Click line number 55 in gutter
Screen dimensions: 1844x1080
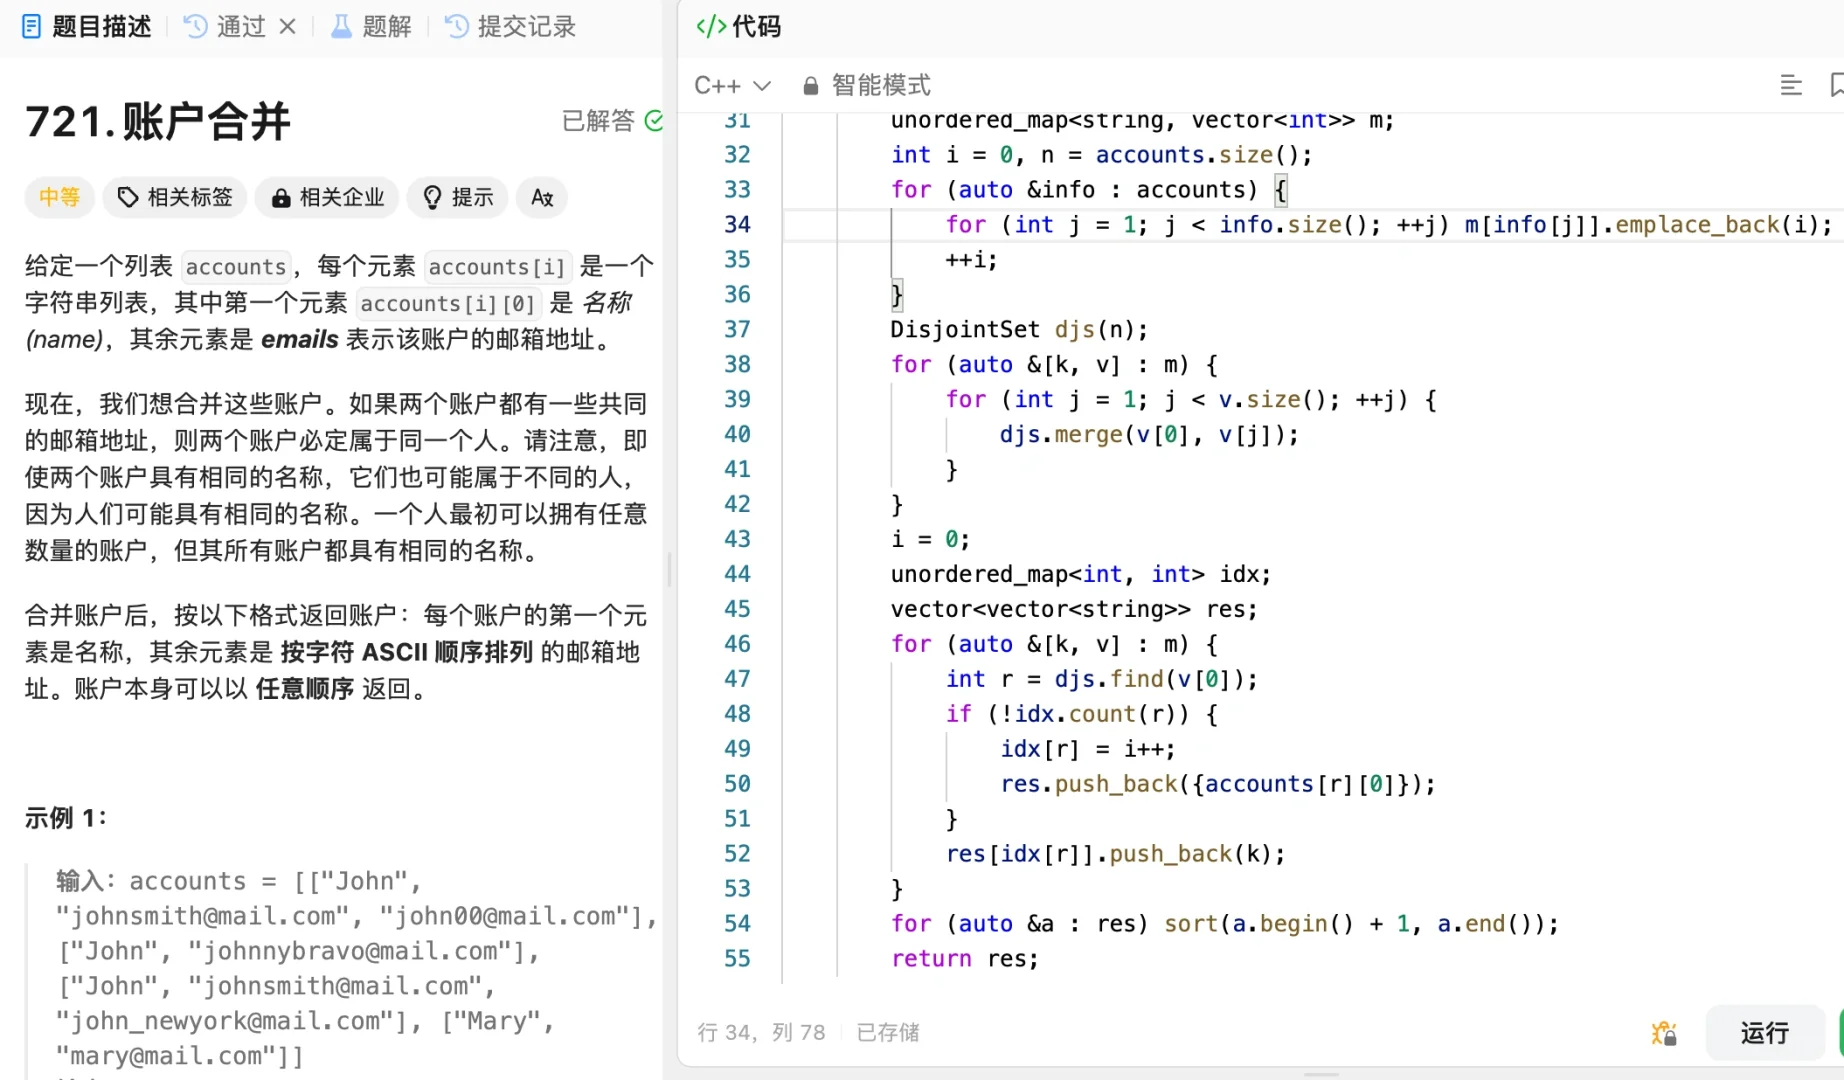coord(737,958)
